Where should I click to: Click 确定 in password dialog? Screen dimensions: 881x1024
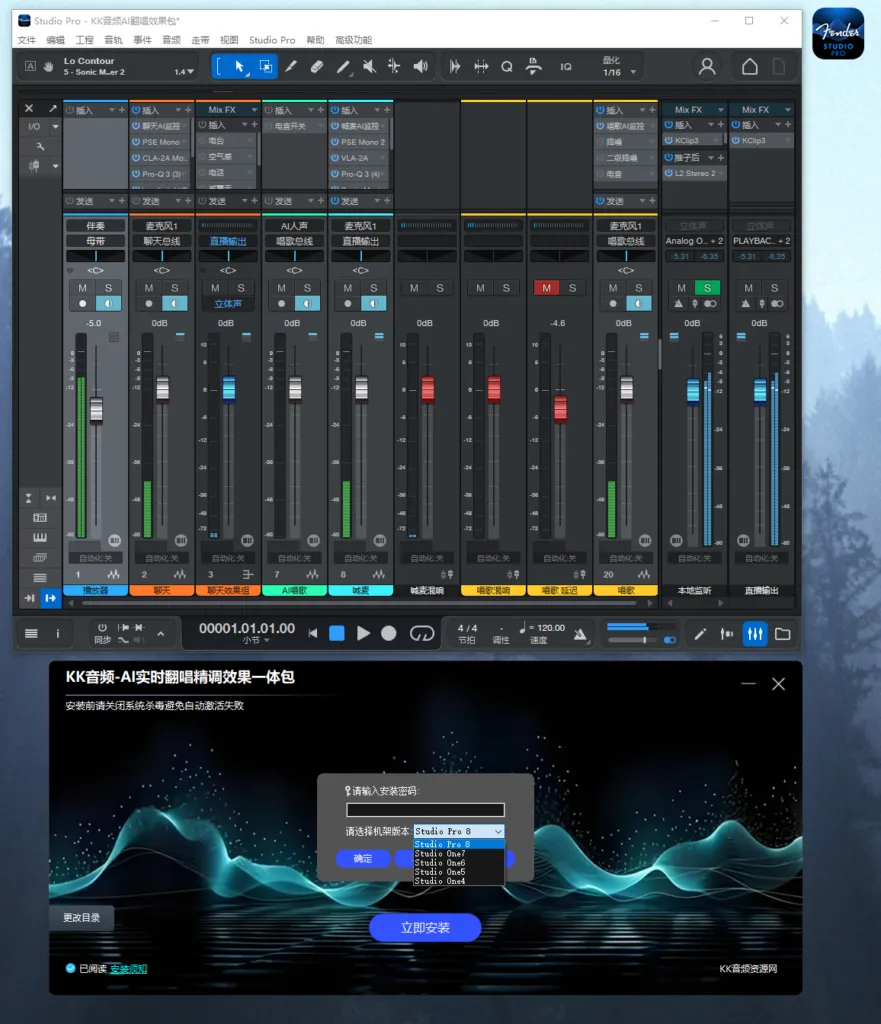(363, 858)
